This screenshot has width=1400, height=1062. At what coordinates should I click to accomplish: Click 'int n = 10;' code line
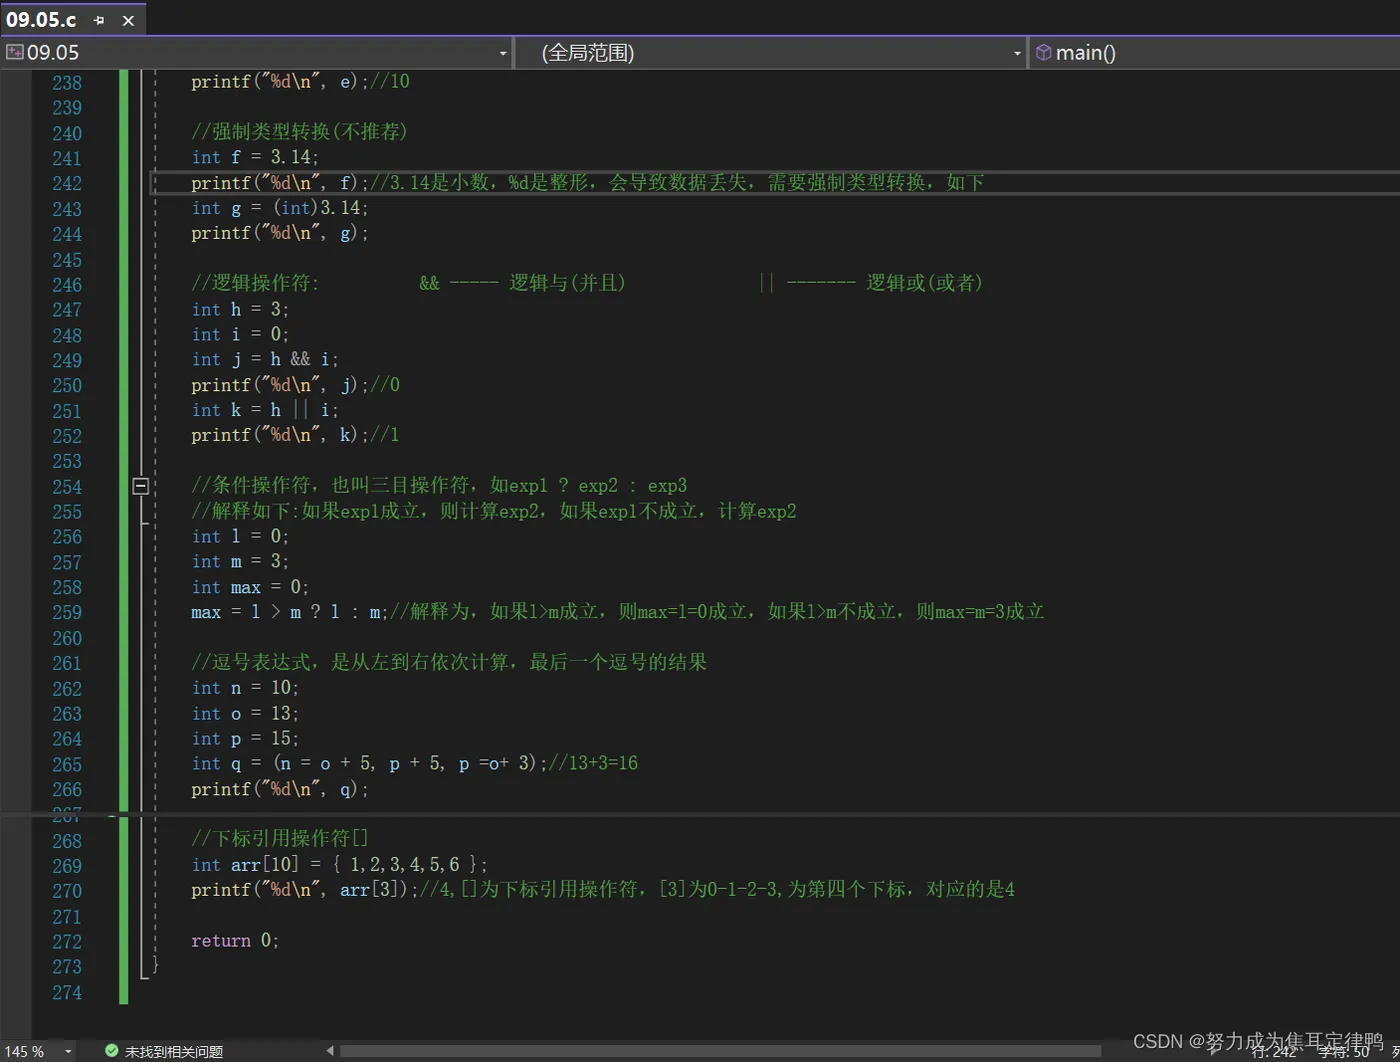pos(245,688)
